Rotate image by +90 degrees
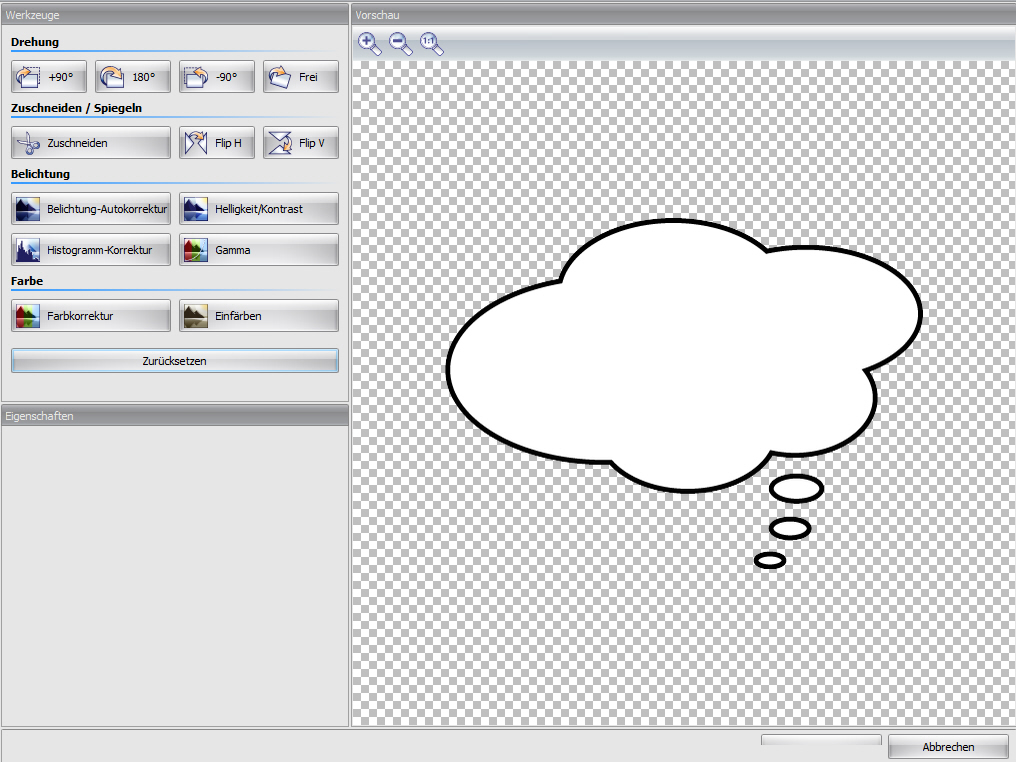1016x762 pixels. pos(49,77)
